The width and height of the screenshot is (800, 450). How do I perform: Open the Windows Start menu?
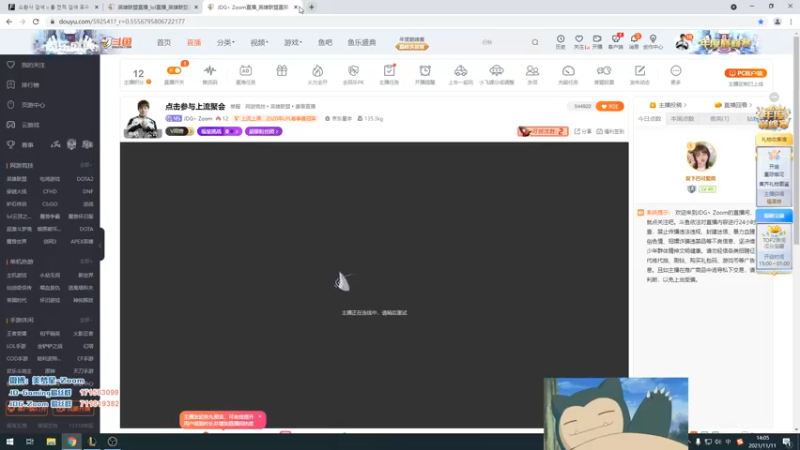(10, 441)
